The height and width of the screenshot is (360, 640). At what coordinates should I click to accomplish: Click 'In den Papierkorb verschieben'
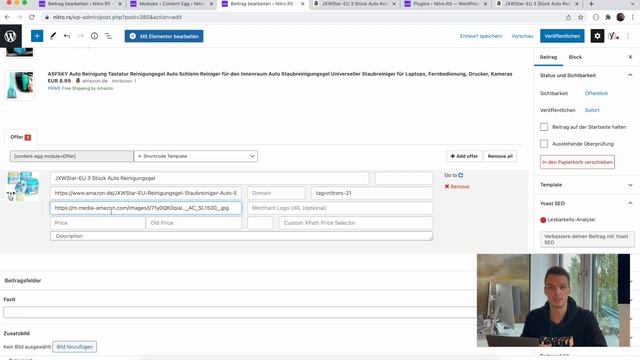point(577,162)
